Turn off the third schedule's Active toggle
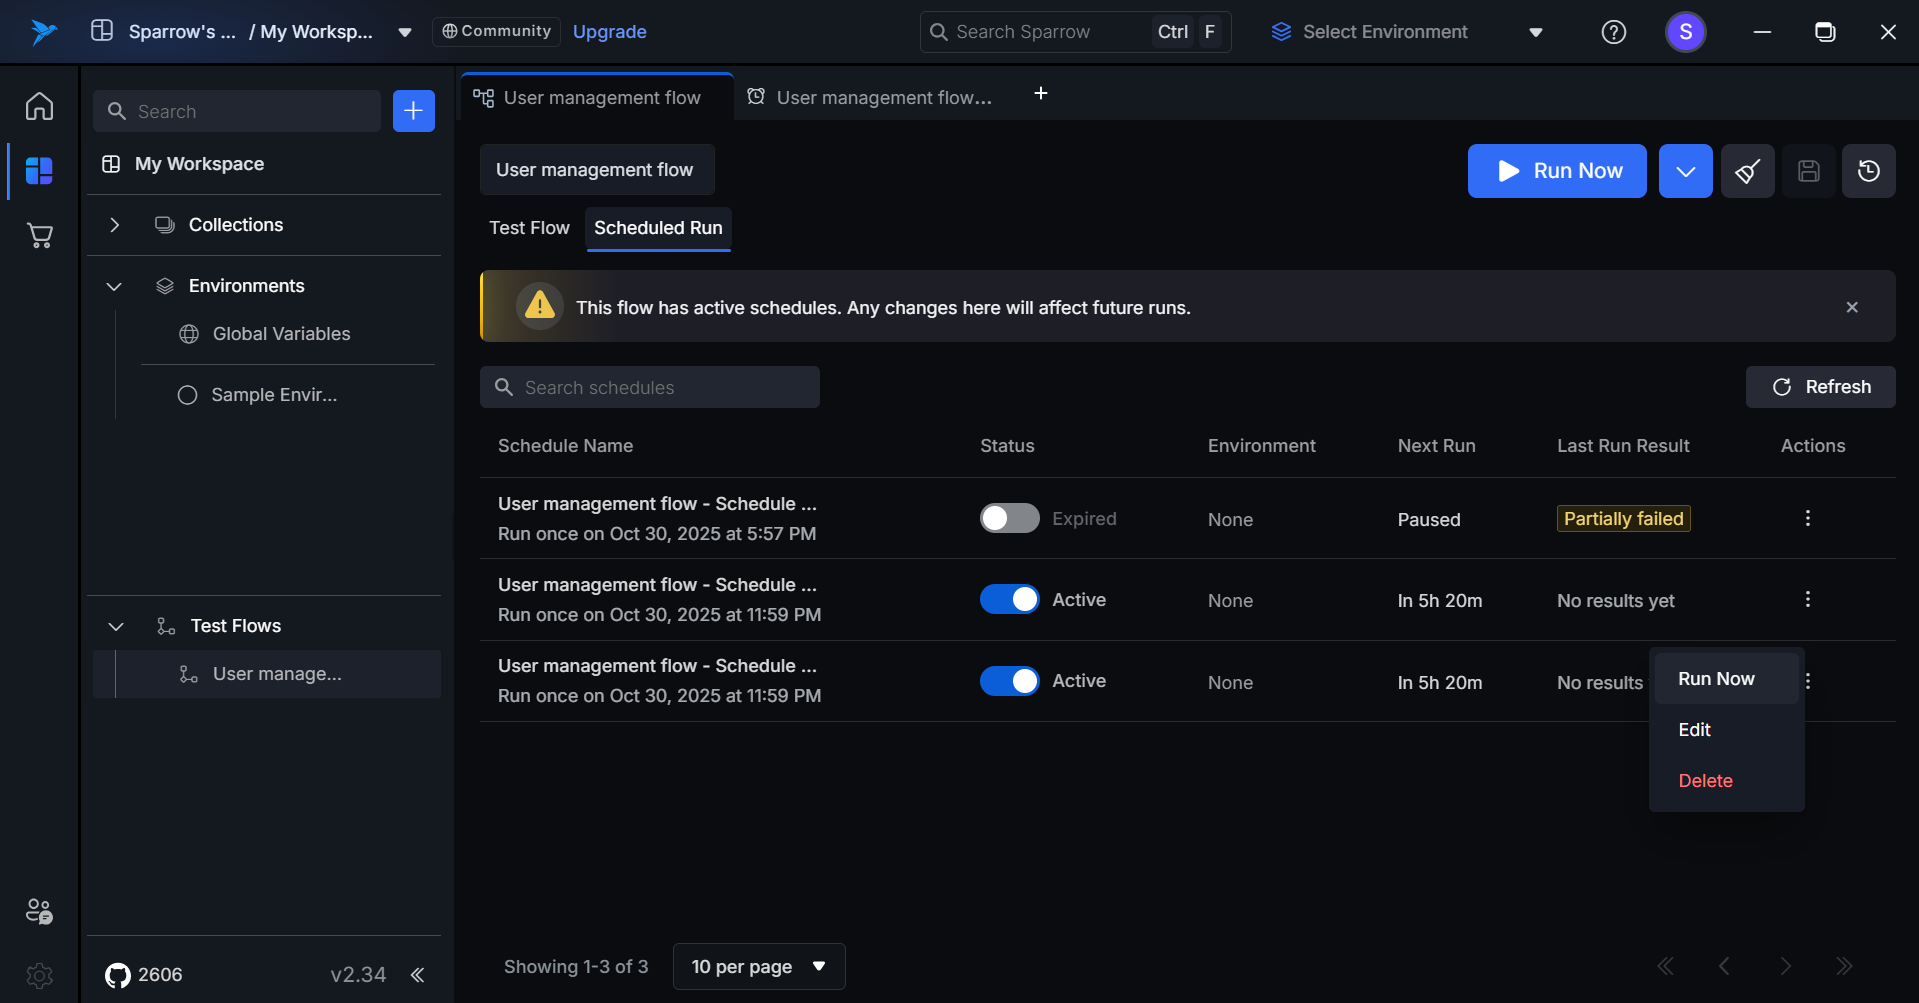The image size is (1919, 1003). tap(1009, 681)
